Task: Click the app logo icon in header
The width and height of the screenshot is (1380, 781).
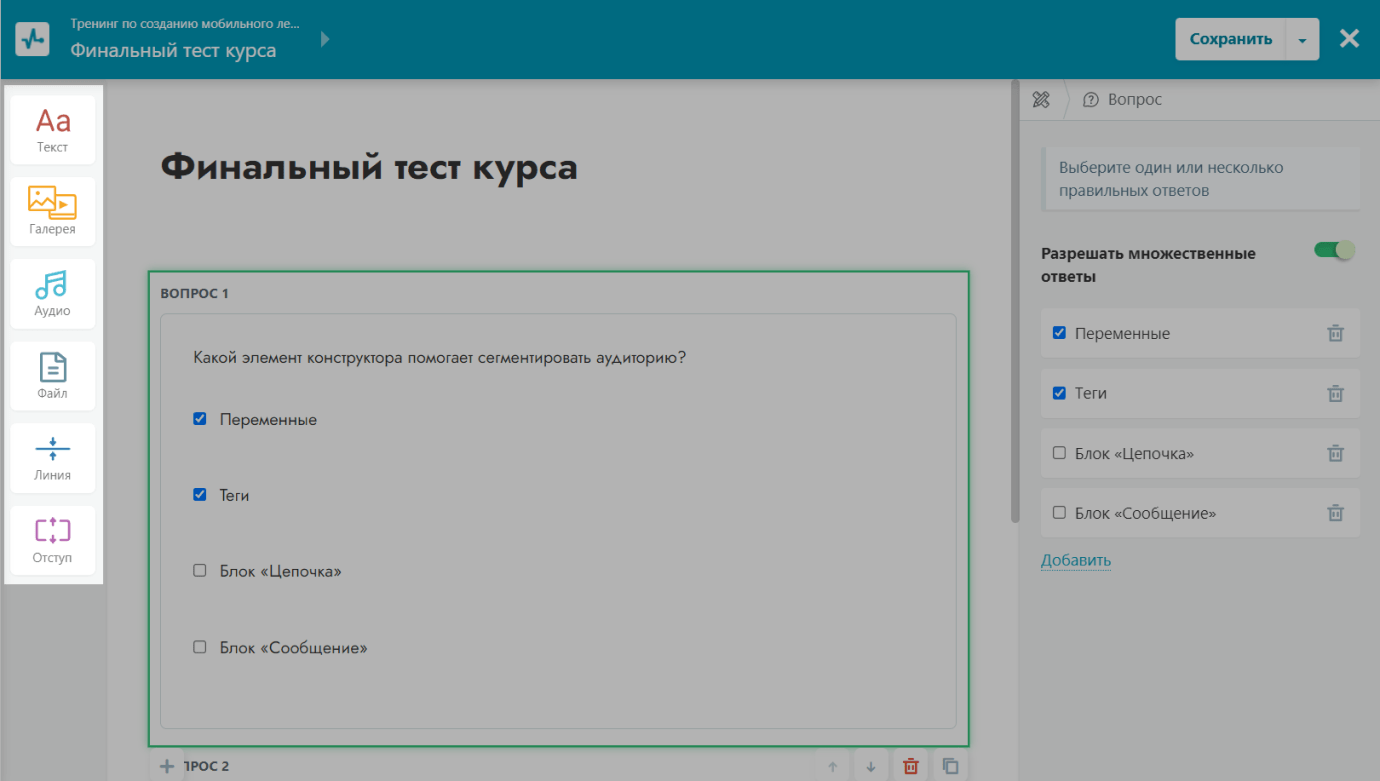Action: (33, 39)
